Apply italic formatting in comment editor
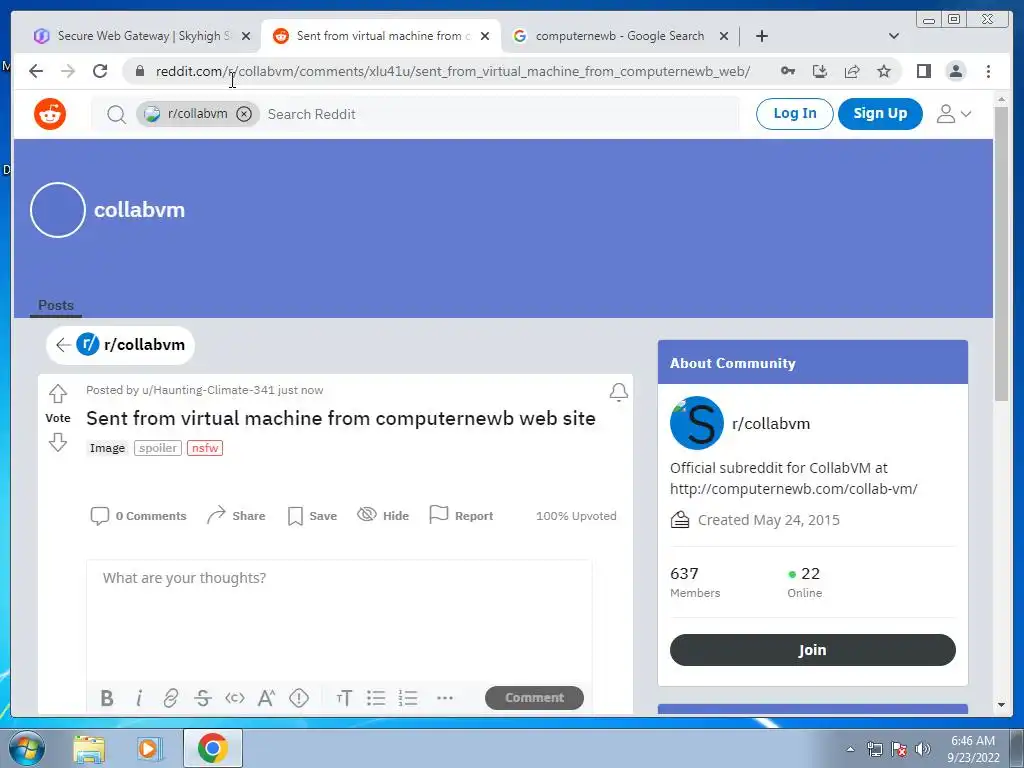Image resolution: width=1024 pixels, height=768 pixels. pos(138,698)
